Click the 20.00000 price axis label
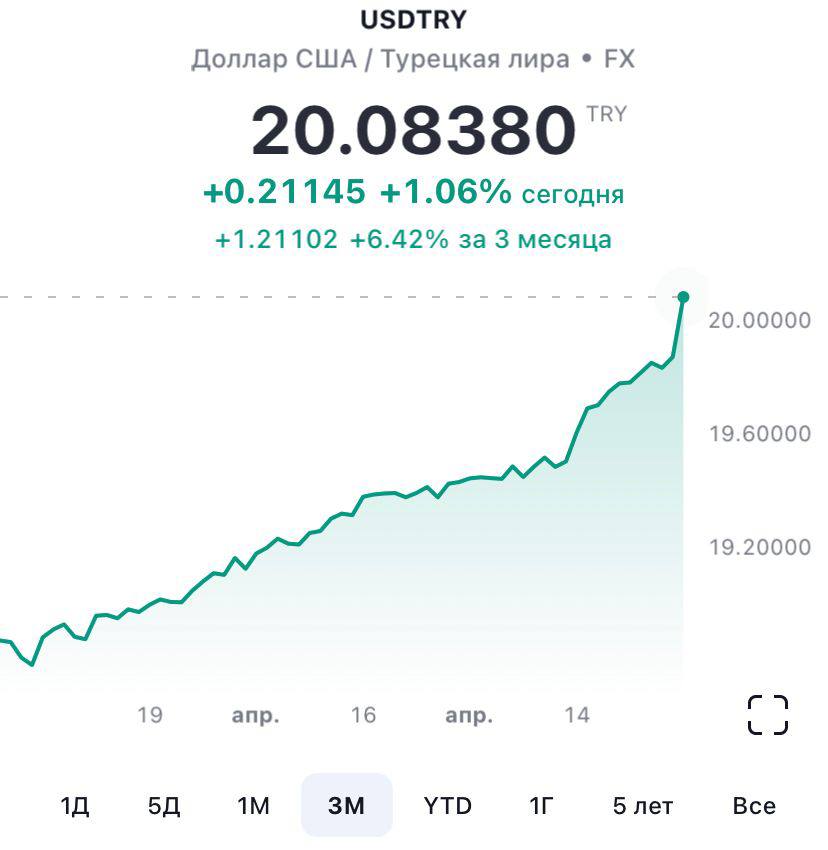The width and height of the screenshot is (828, 850). (x=759, y=321)
